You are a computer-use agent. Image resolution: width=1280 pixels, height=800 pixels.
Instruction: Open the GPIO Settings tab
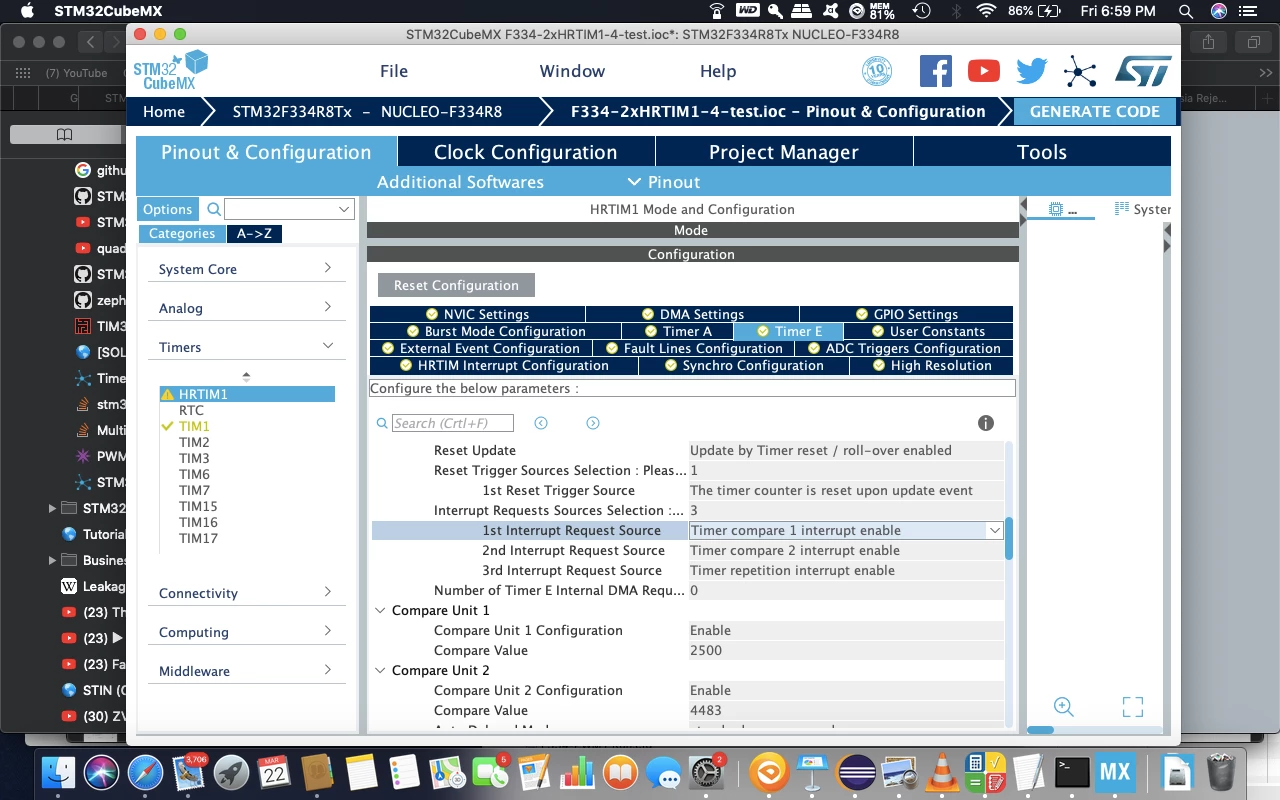point(906,314)
